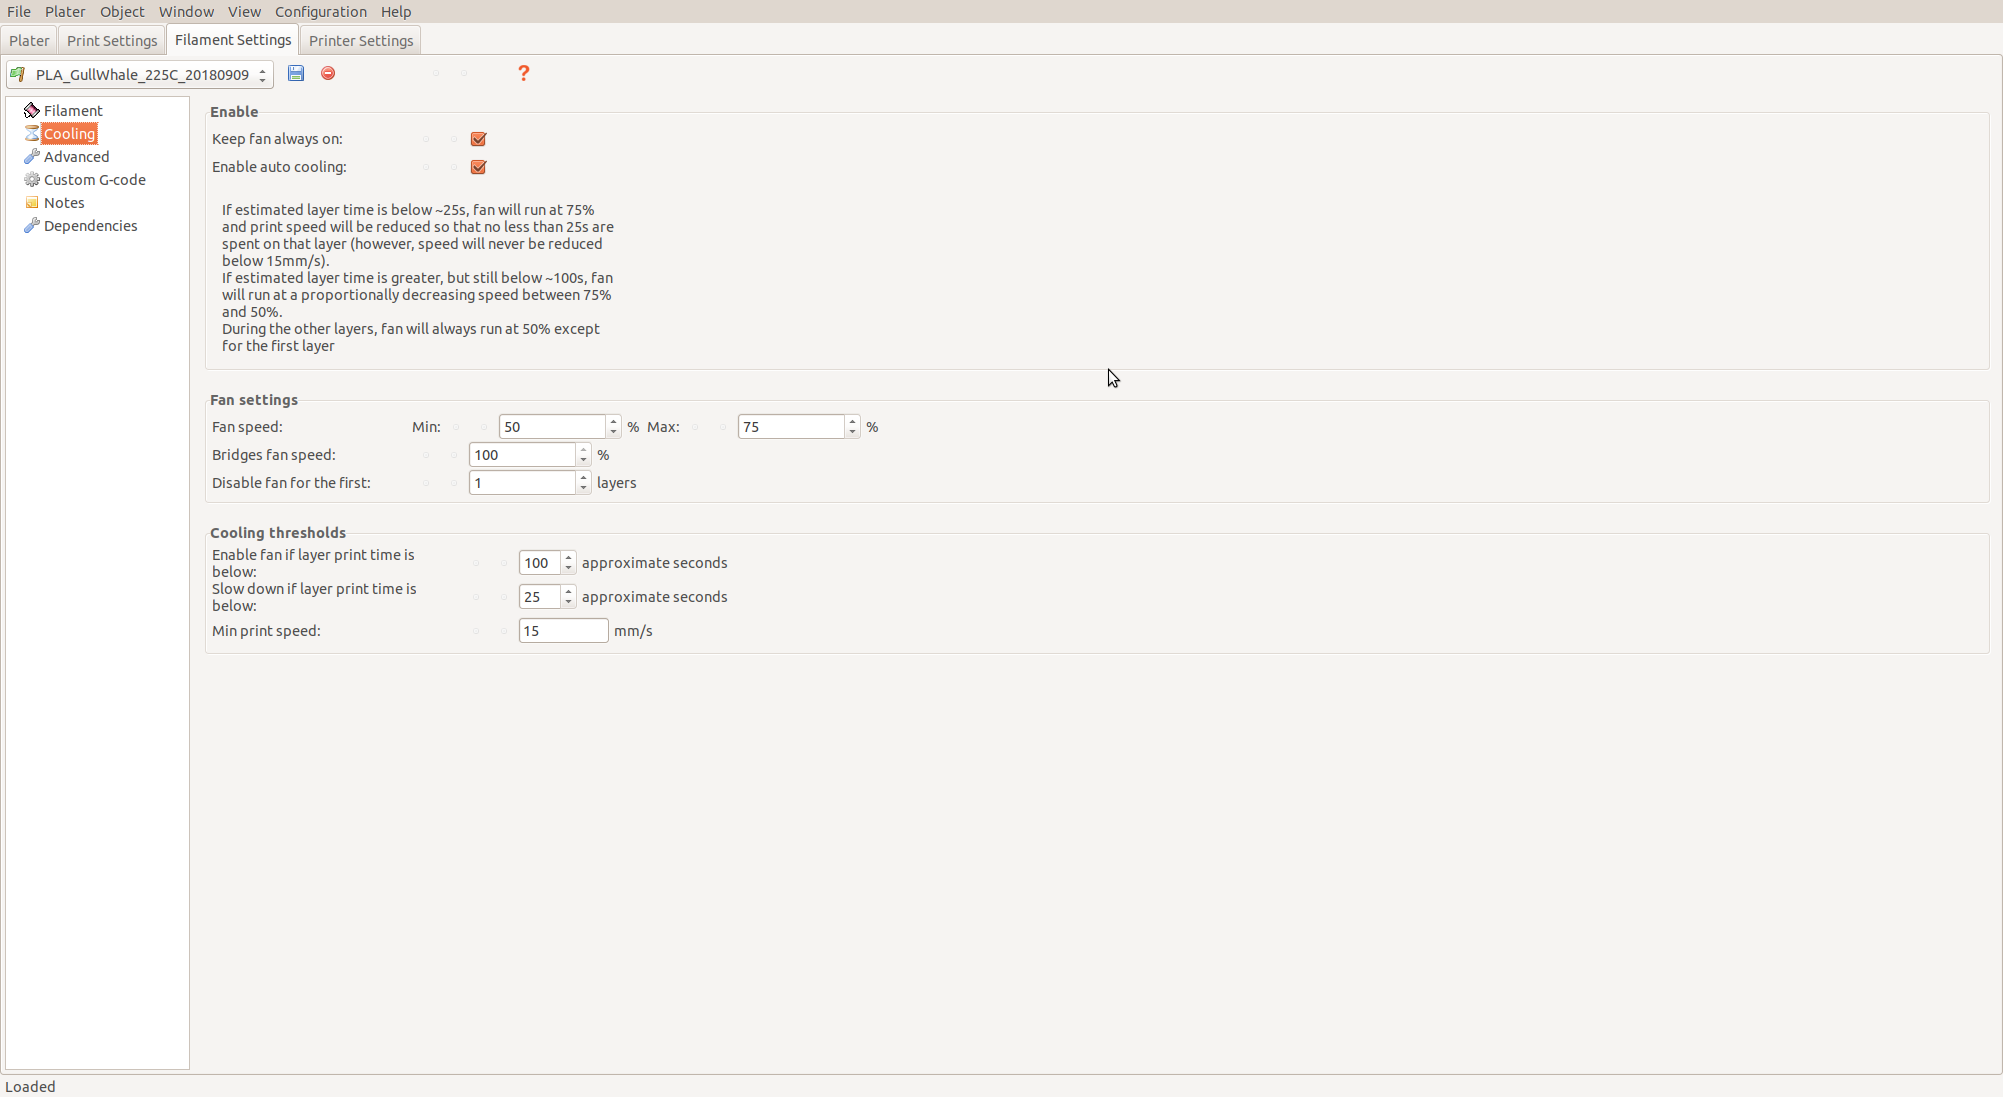The height and width of the screenshot is (1097, 2003).
Task: Open the Notes page in the sidebar
Action: pyautogui.click(x=64, y=202)
